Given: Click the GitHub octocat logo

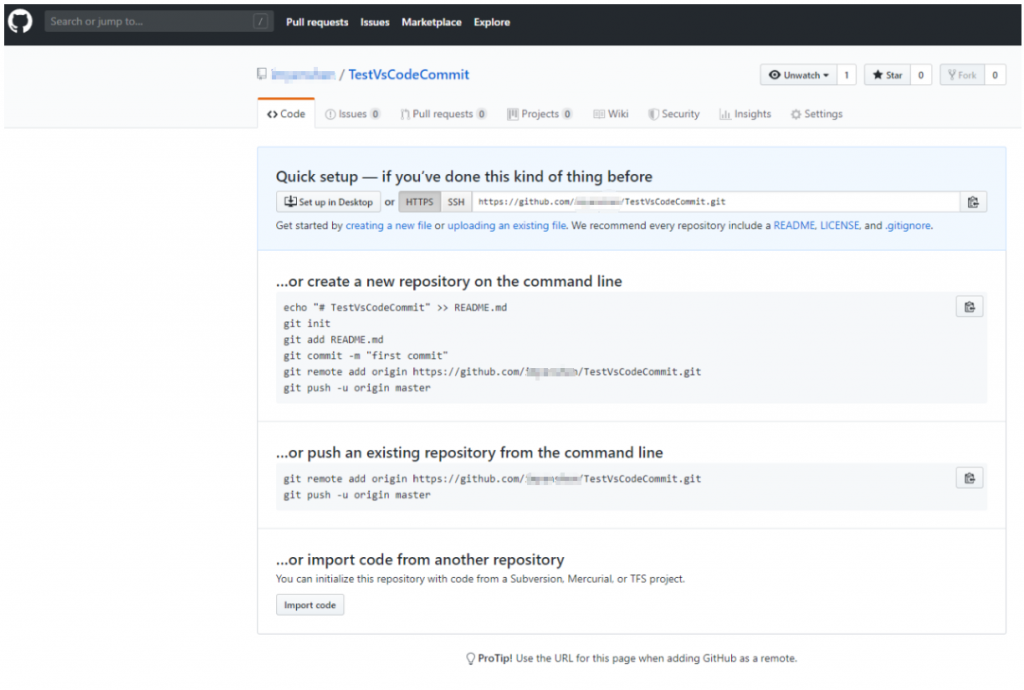Looking at the screenshot, I should pyautogui.click(x=20, y=21).
